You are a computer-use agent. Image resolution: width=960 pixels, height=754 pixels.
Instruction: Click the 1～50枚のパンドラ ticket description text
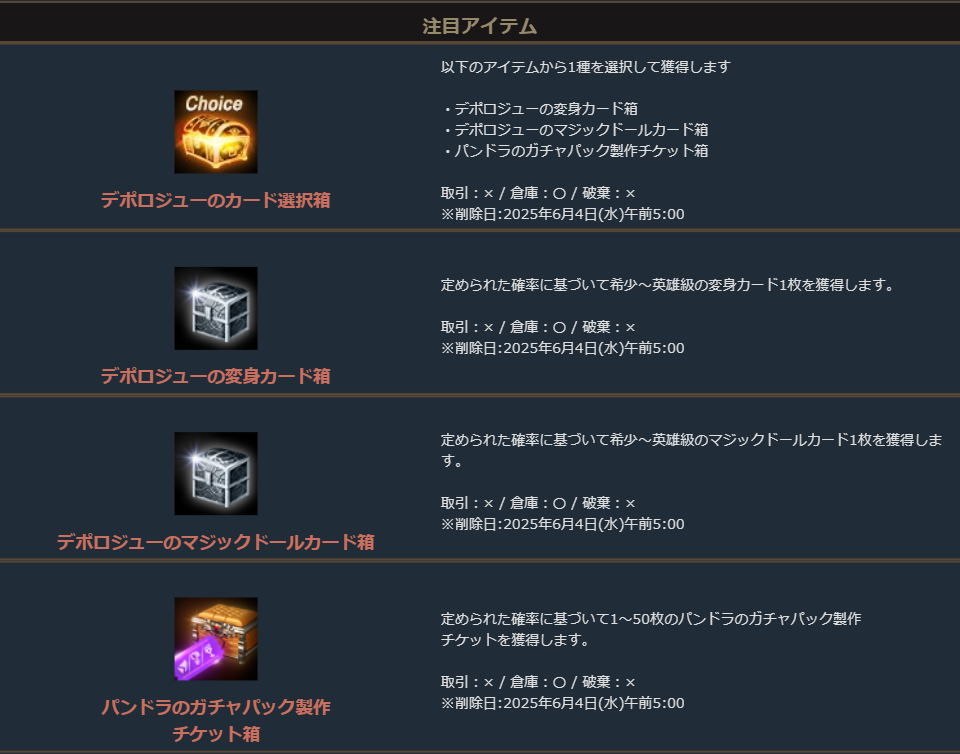[651, 629]
